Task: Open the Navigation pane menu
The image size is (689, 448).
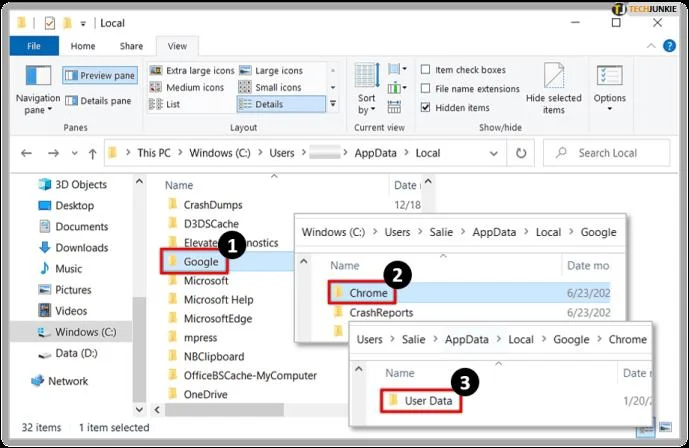Action: click(x=38, y=90)
